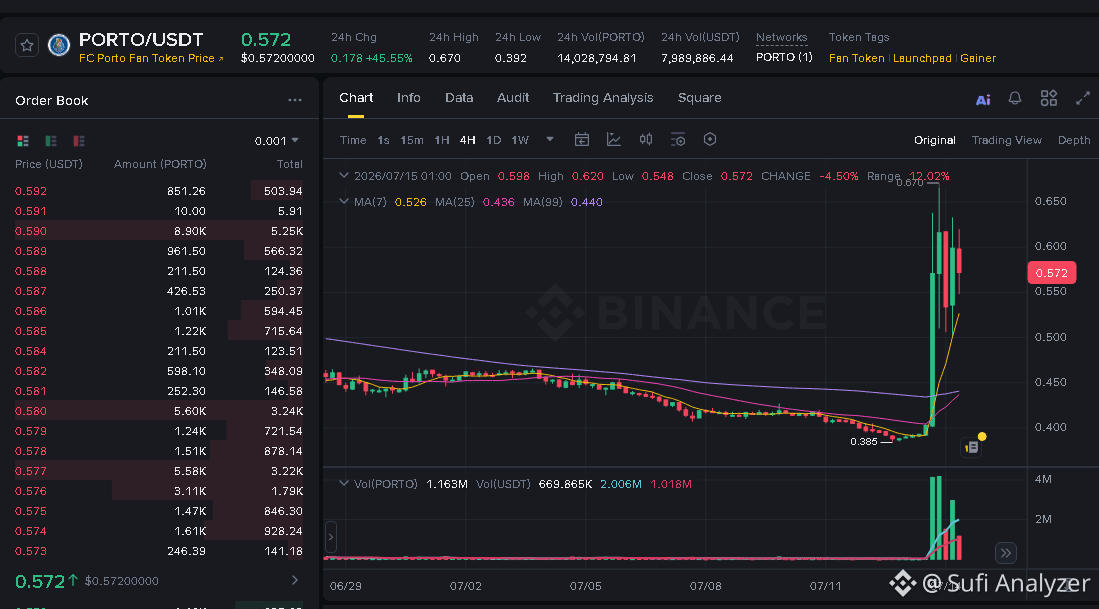
Task: Open price alert bell
Action: tap(1015, 98)
